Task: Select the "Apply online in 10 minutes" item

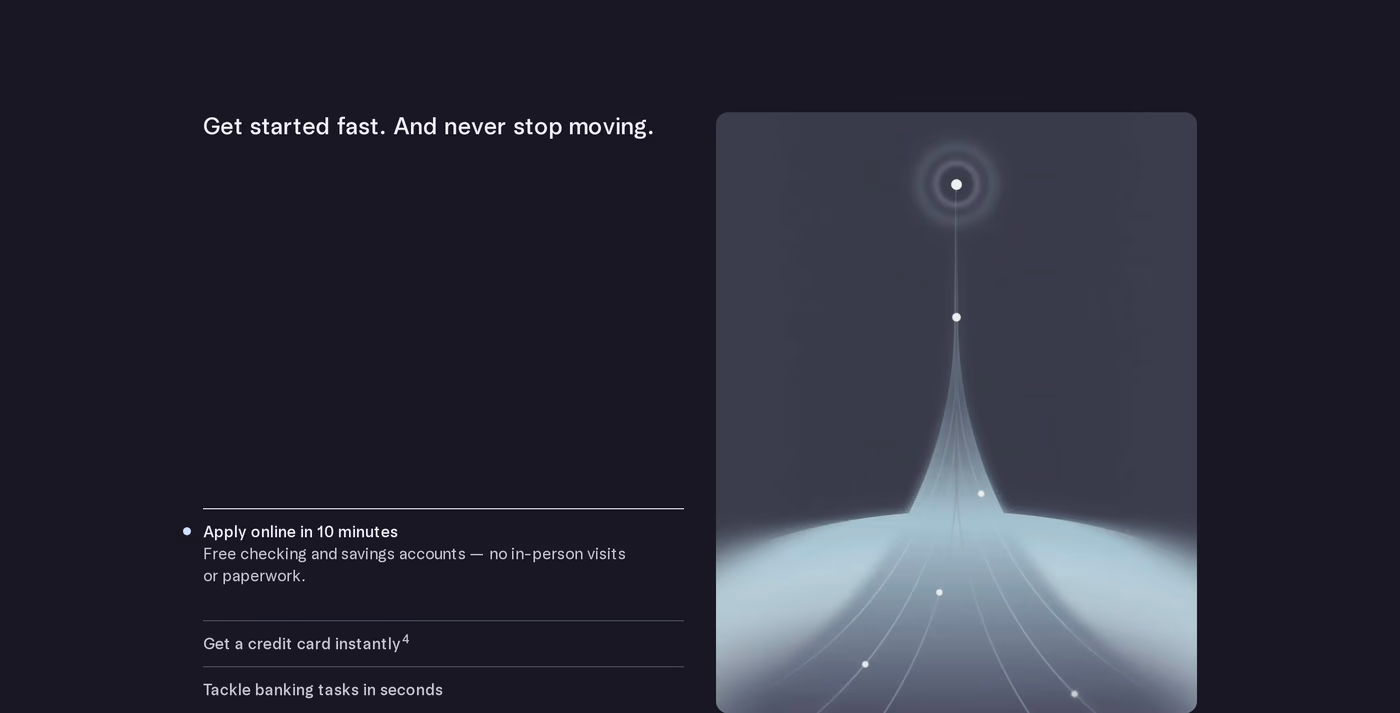Action: (x=300, y=532)
